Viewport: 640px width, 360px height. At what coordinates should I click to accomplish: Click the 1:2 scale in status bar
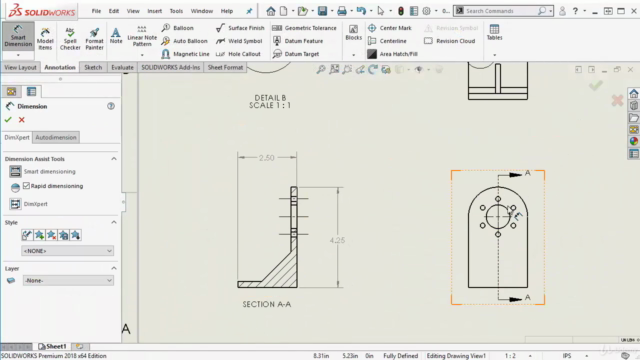(510, 356)
